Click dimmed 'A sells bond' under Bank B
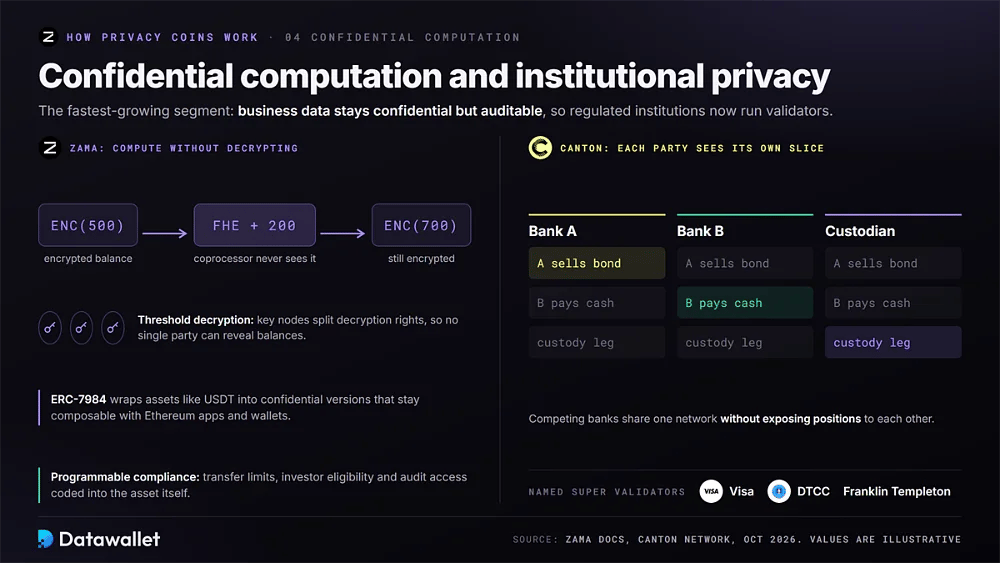 click(x=745, y=263)
